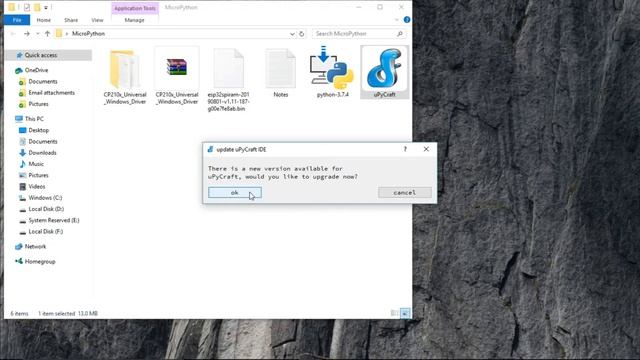Open Local Disk (F:) drive

[46, 231]
